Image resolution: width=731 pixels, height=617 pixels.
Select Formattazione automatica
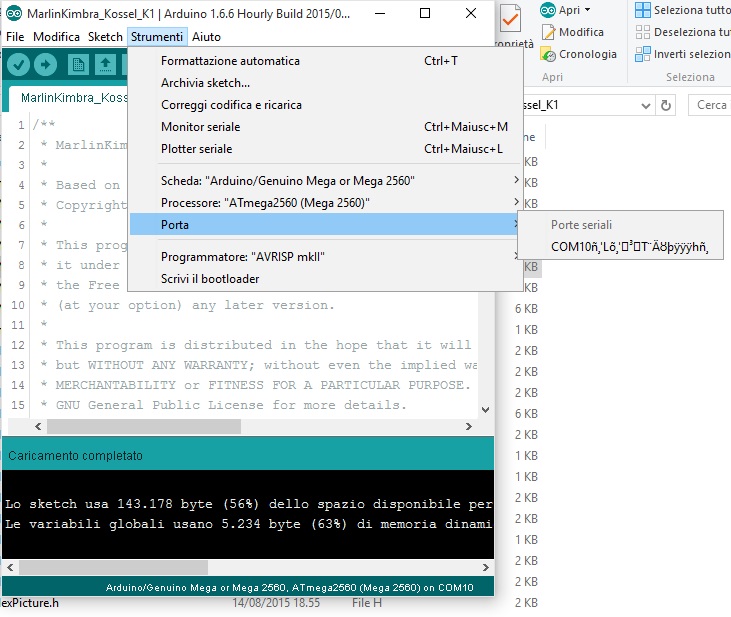[x=325, y=61]
